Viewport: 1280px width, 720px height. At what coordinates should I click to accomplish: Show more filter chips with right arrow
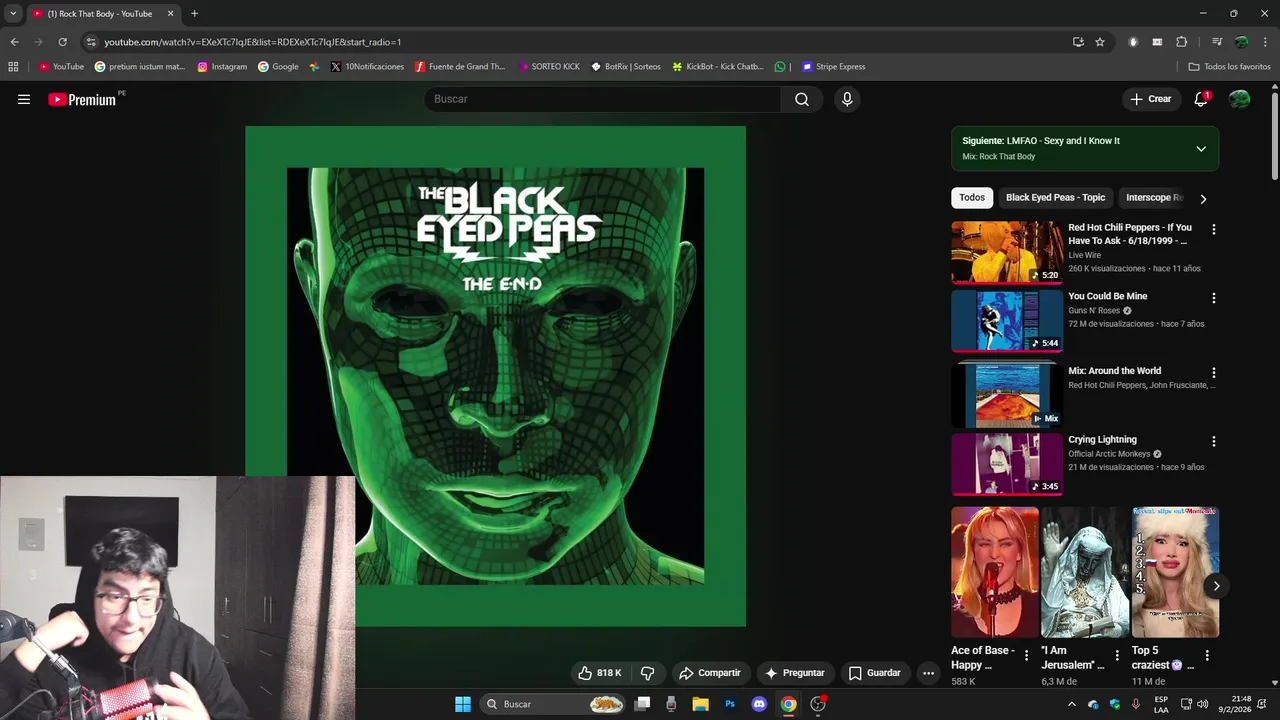(x=1203, y=198)
